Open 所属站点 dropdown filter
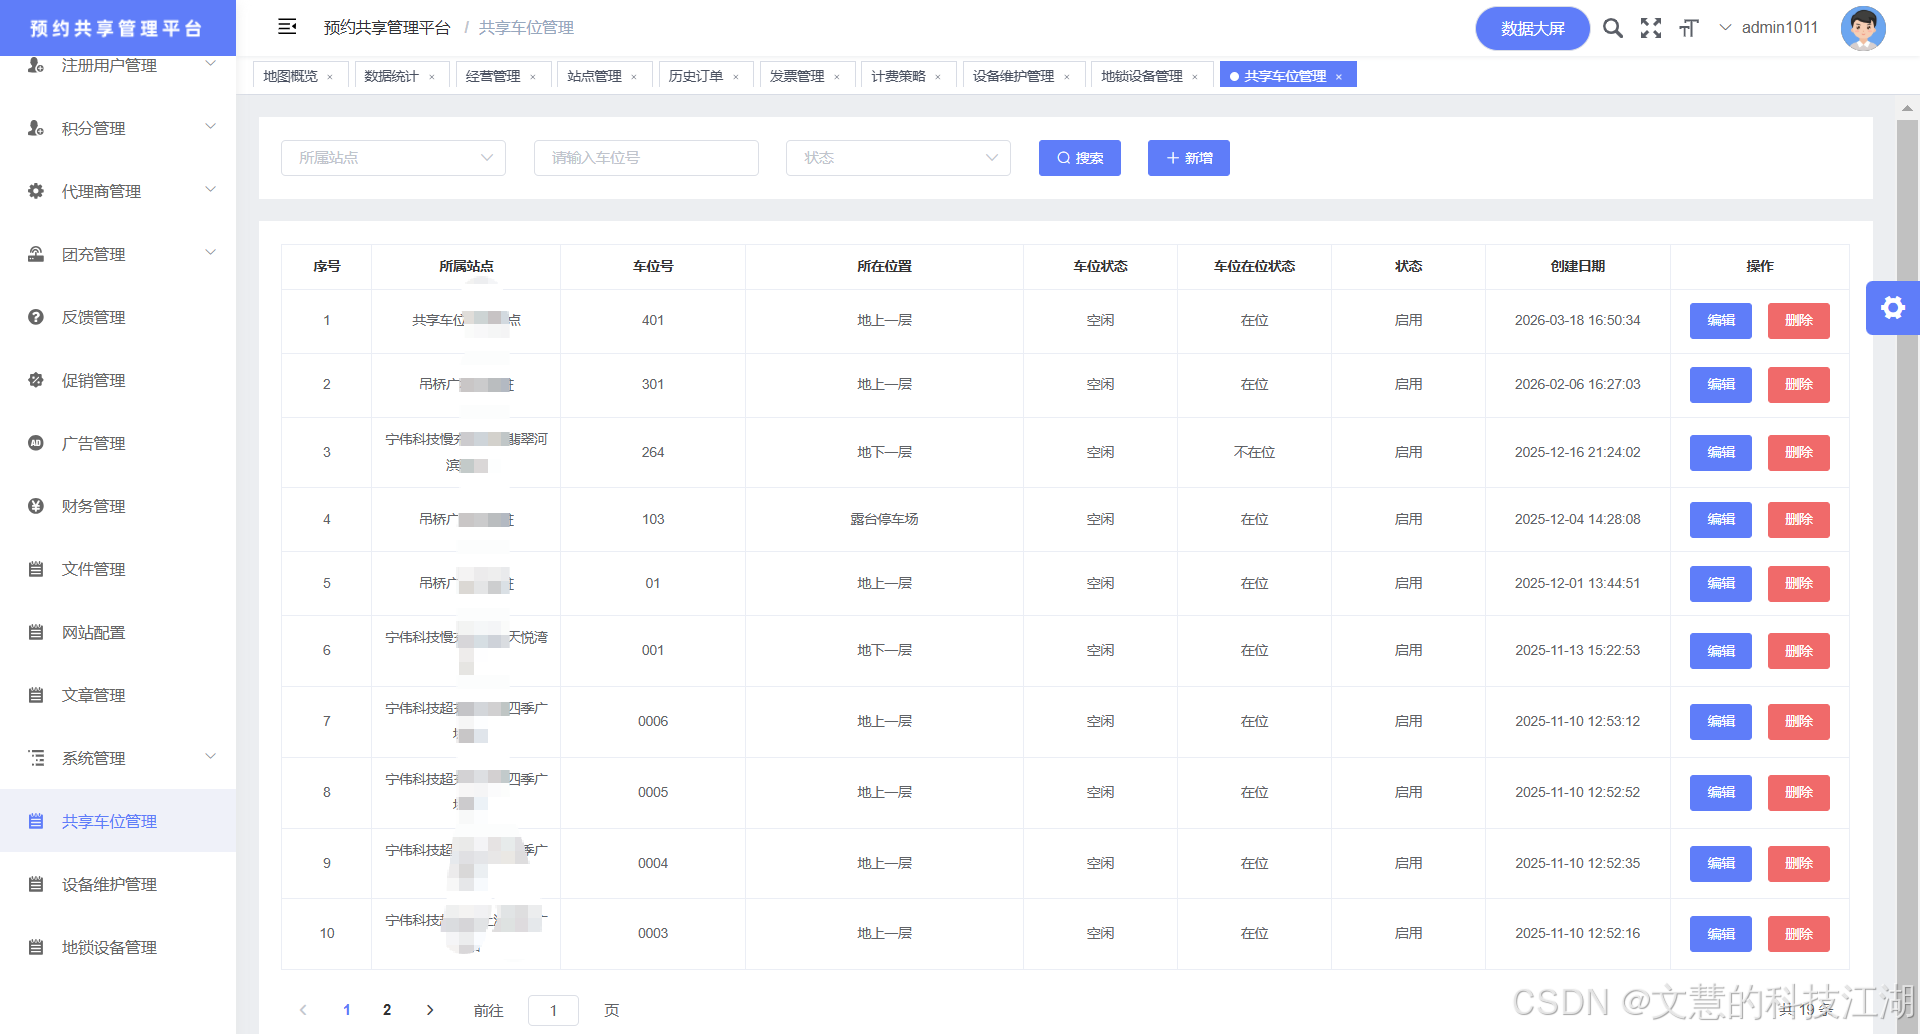The height and width of the screenshot is (1034, 1920). point(393,158)
